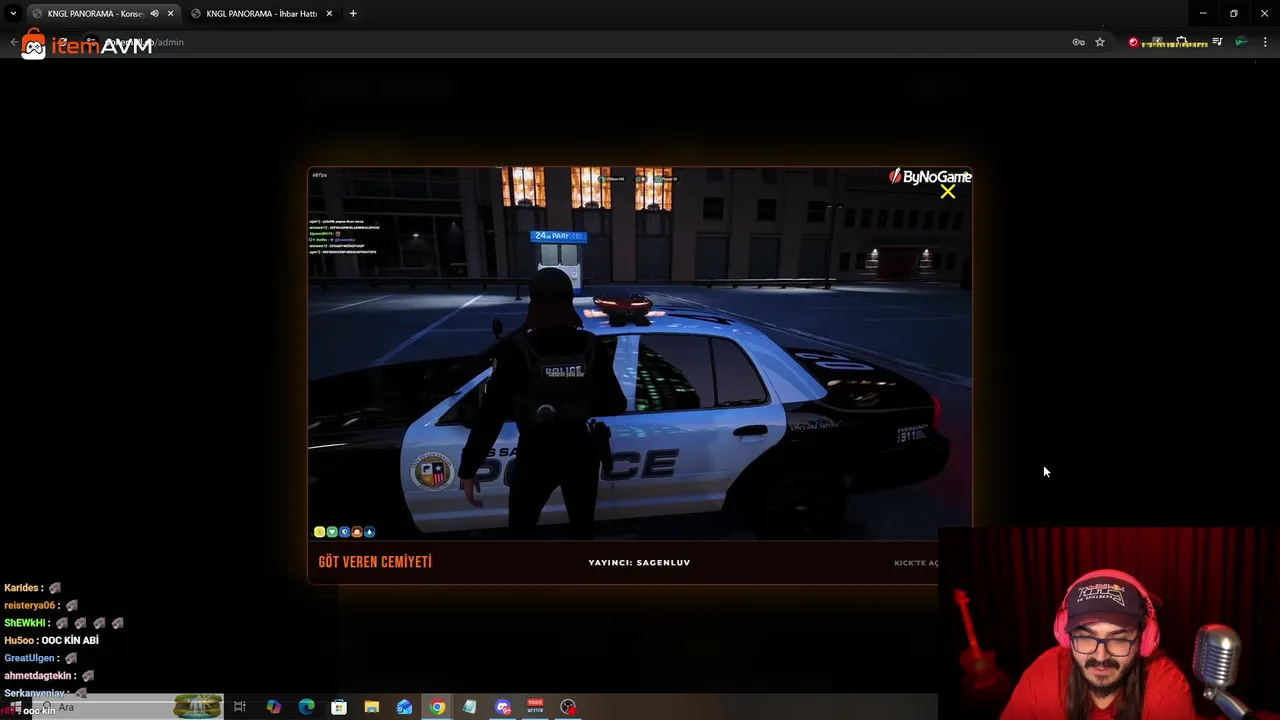Switch to KNGL PANORAMA - İhbar Hattı tab
The height and width of the screenshot is (720, 1280).
[x=262, y=14]
